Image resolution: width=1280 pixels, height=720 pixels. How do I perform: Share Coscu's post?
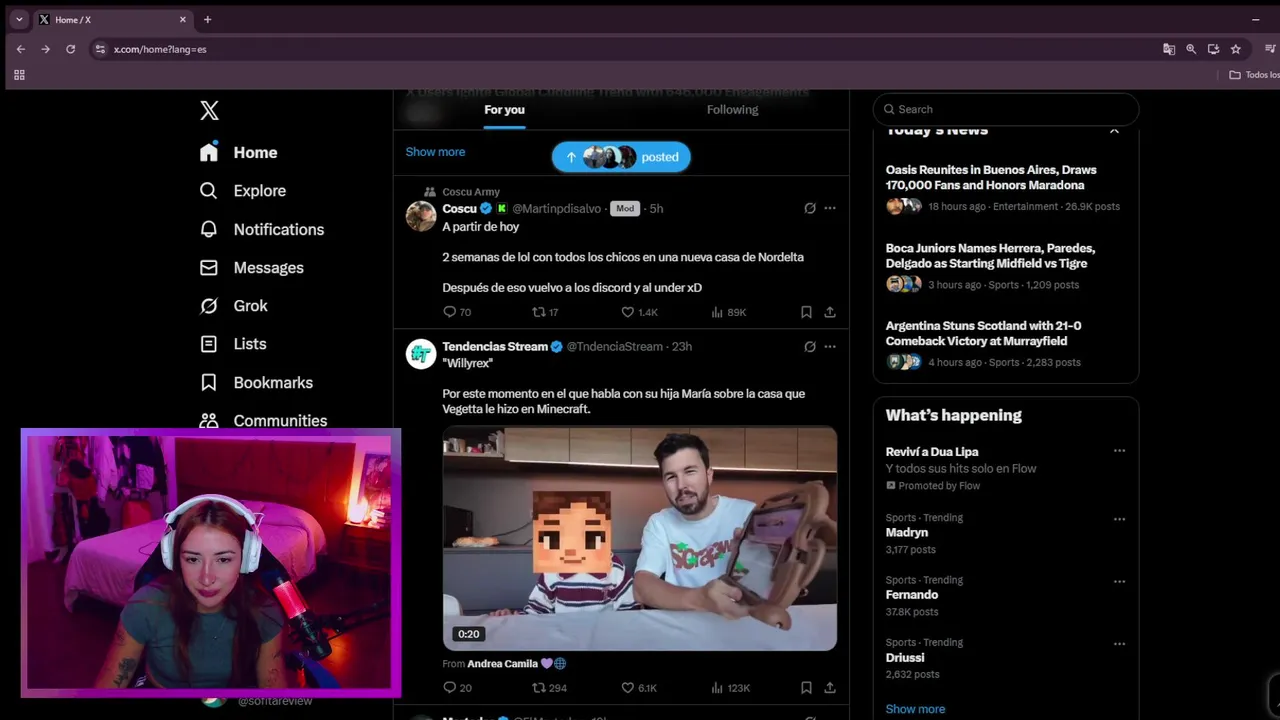830,312
